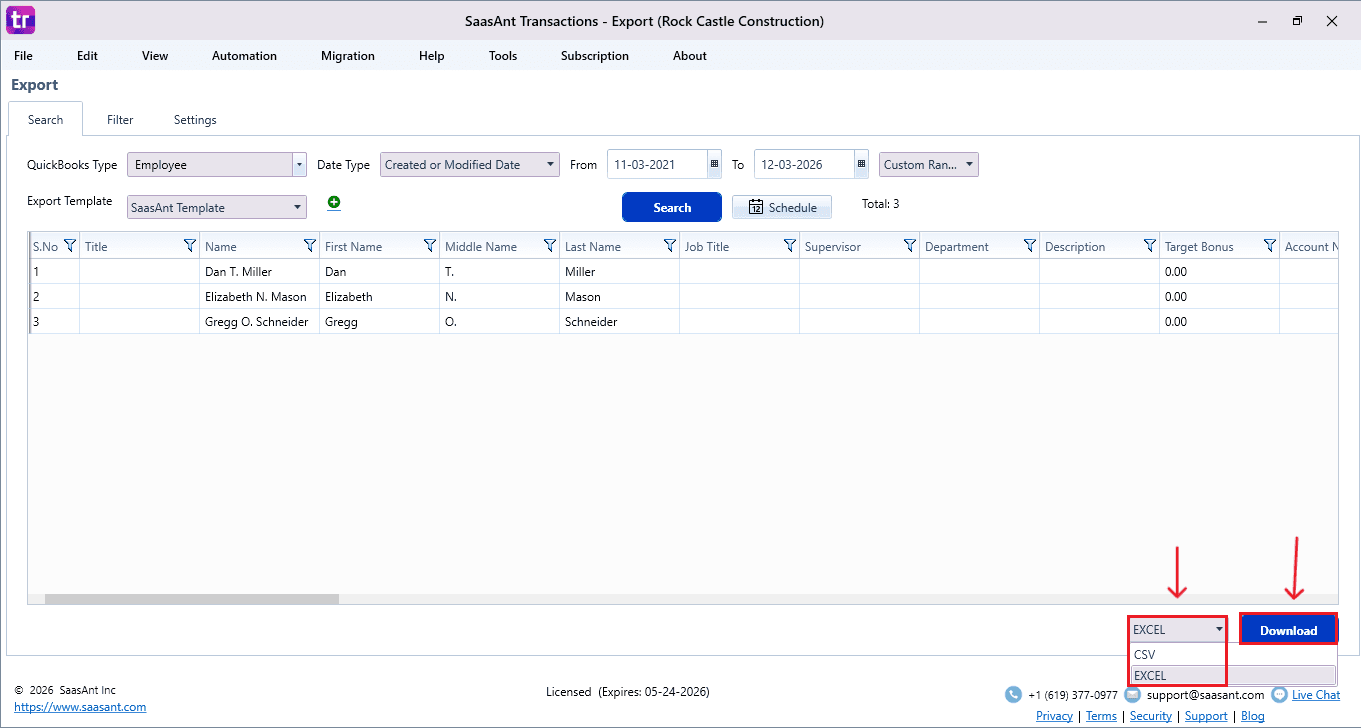Click the horizontal scrollbar under the table
The height and width of the screenshot is (728, 1361).
point(192,599)
